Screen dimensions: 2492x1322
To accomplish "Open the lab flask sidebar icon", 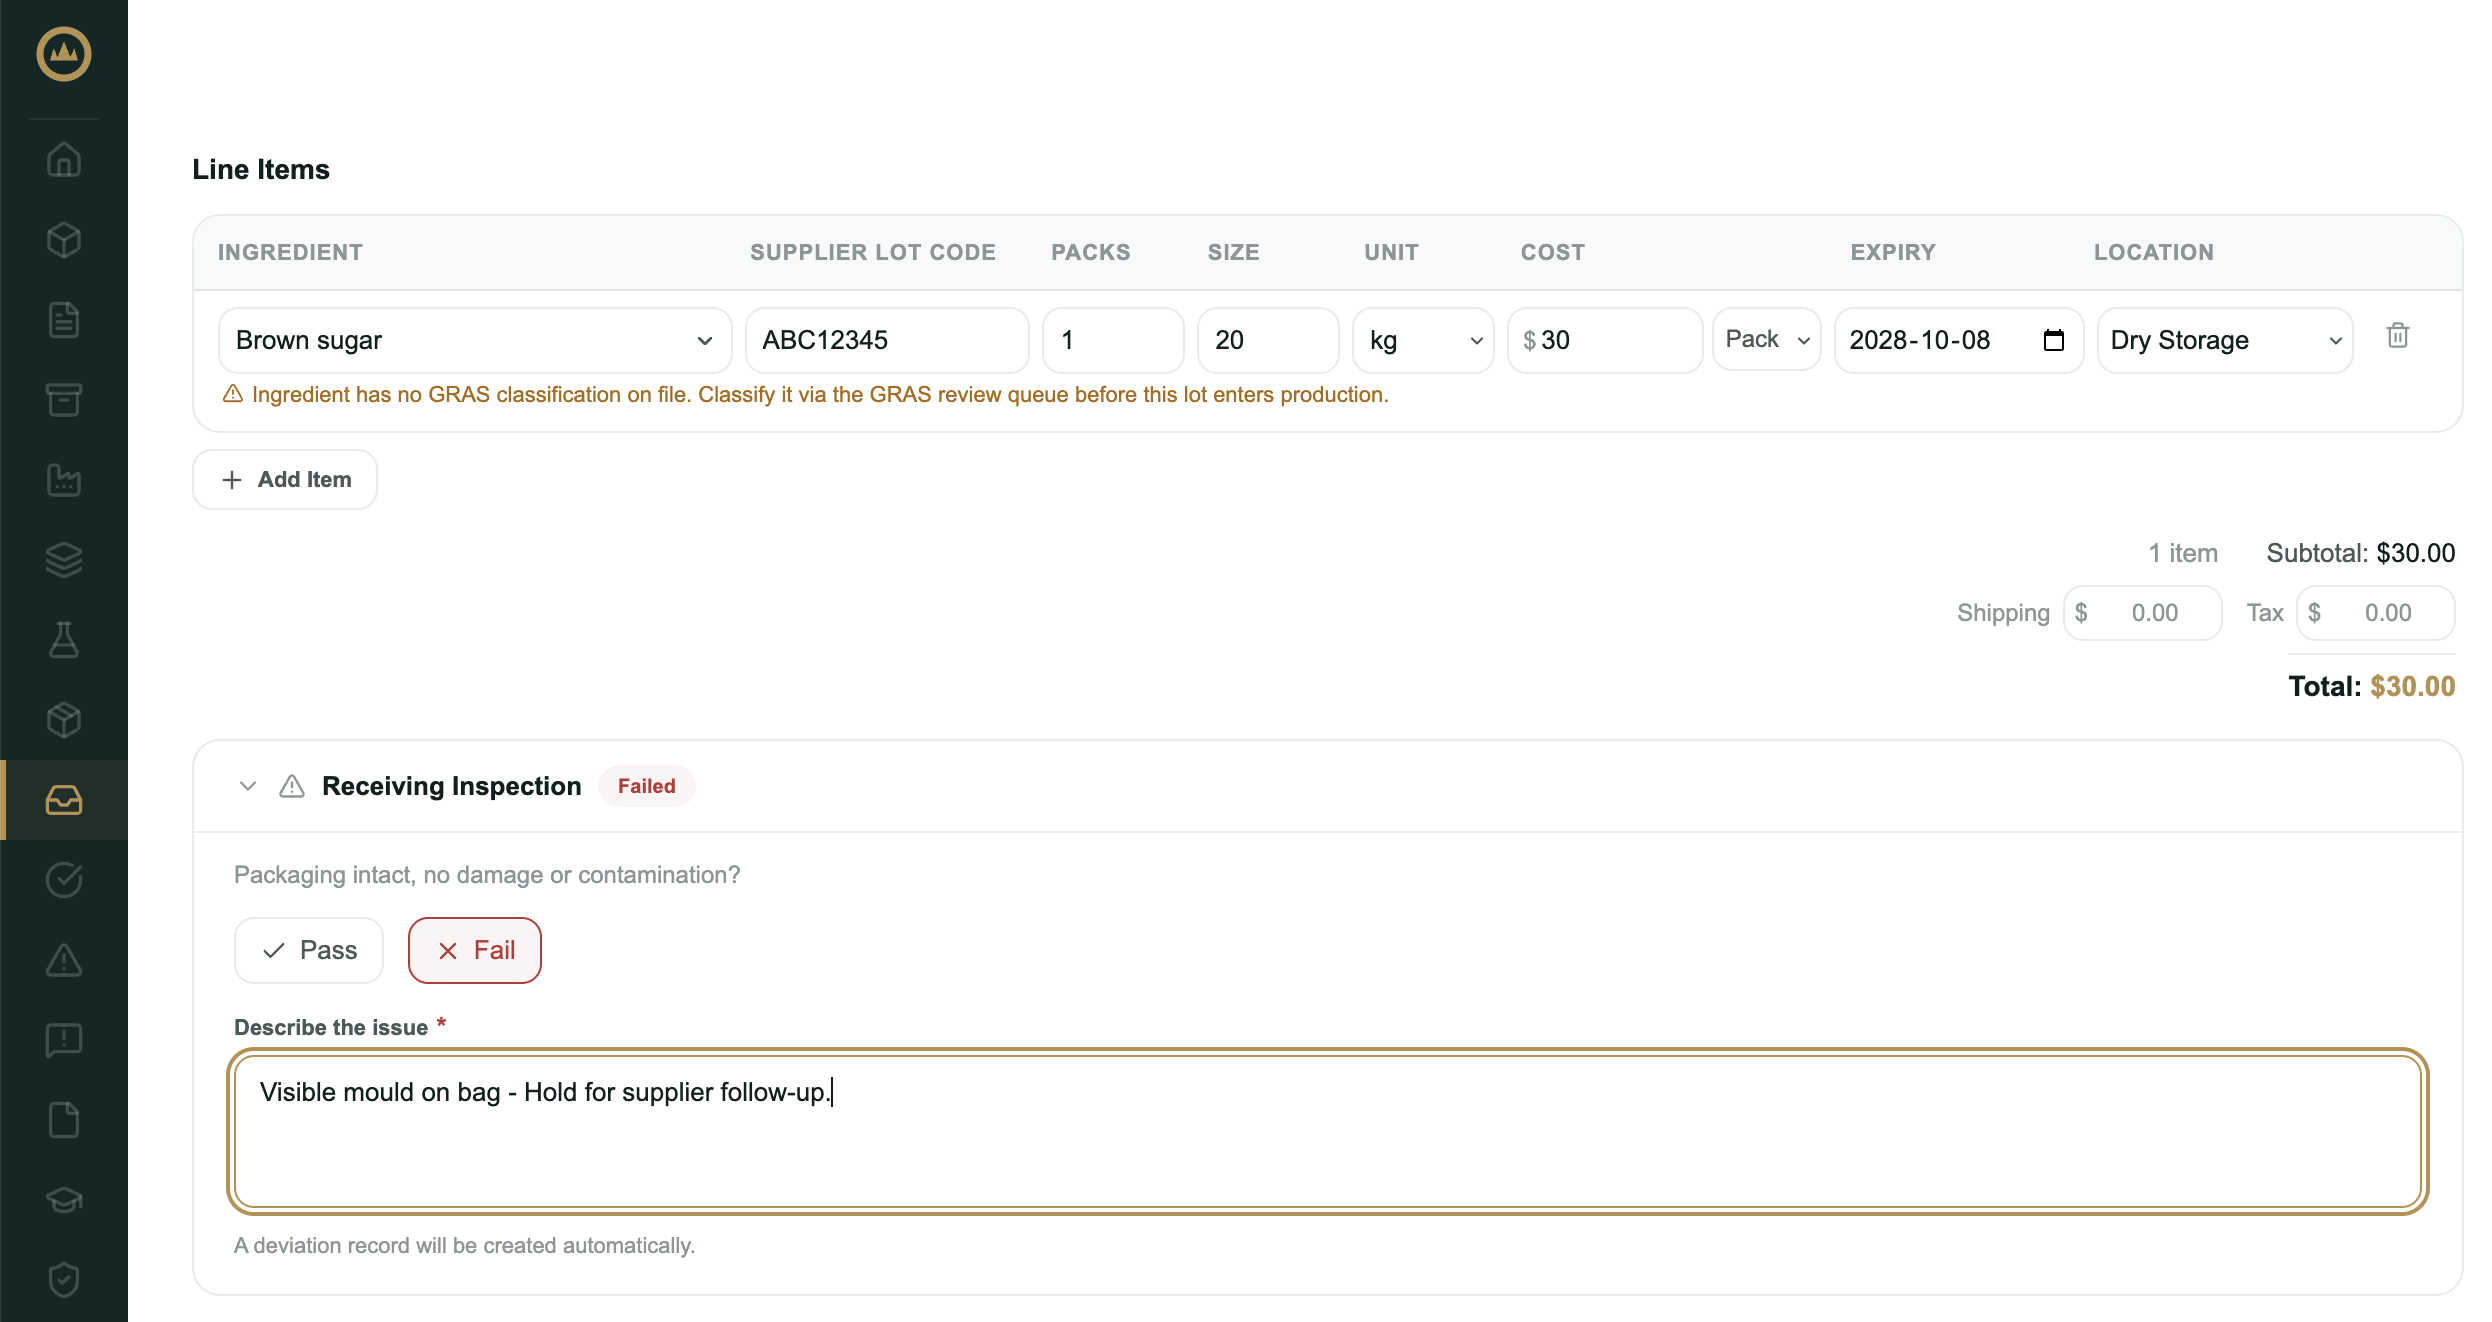I will click(x=64, y=640).
